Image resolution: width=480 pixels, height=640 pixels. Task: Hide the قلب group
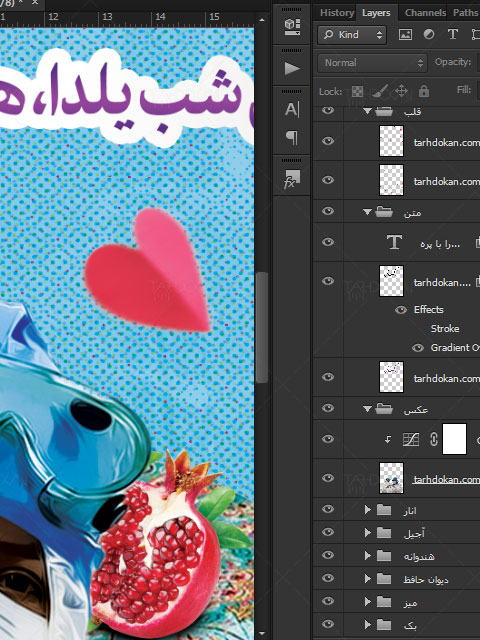[x=328, y=110]
